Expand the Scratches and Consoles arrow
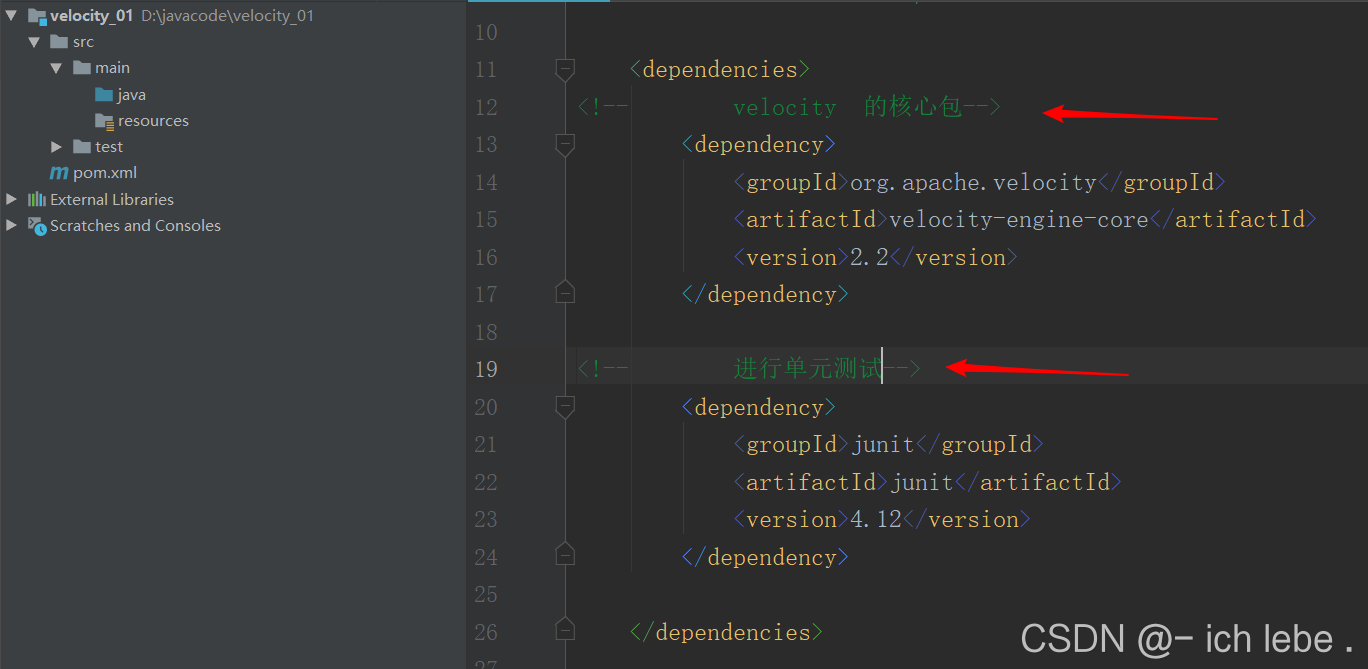 (x=11, y=225)
